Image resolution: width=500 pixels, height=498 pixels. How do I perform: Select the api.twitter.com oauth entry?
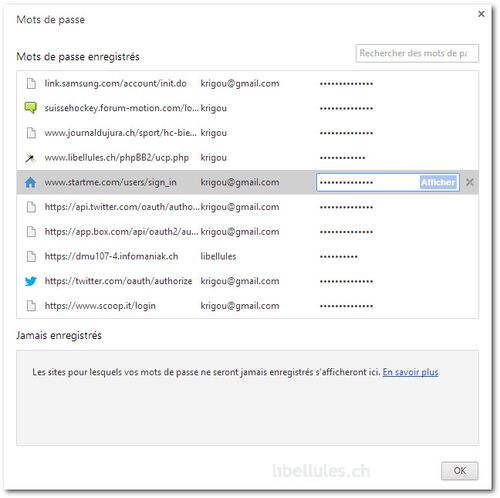click(247, 207)
